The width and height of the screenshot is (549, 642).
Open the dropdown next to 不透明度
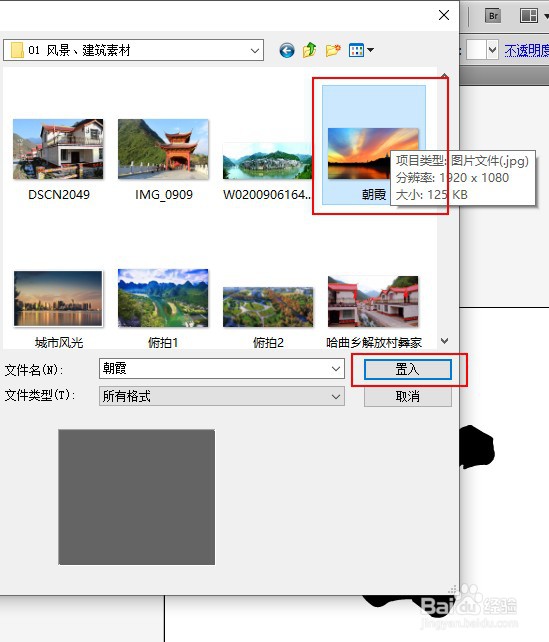[492, 50]
